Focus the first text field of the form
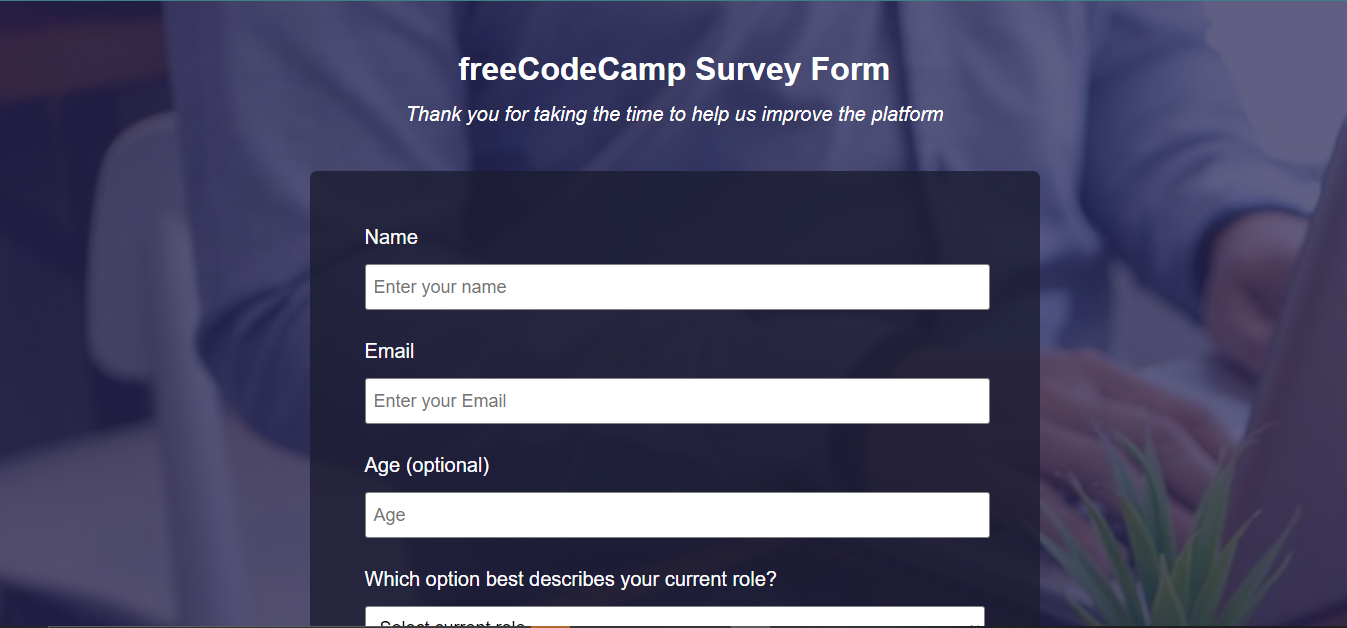This screenshot has width=1347, height=628. (677, 286)
